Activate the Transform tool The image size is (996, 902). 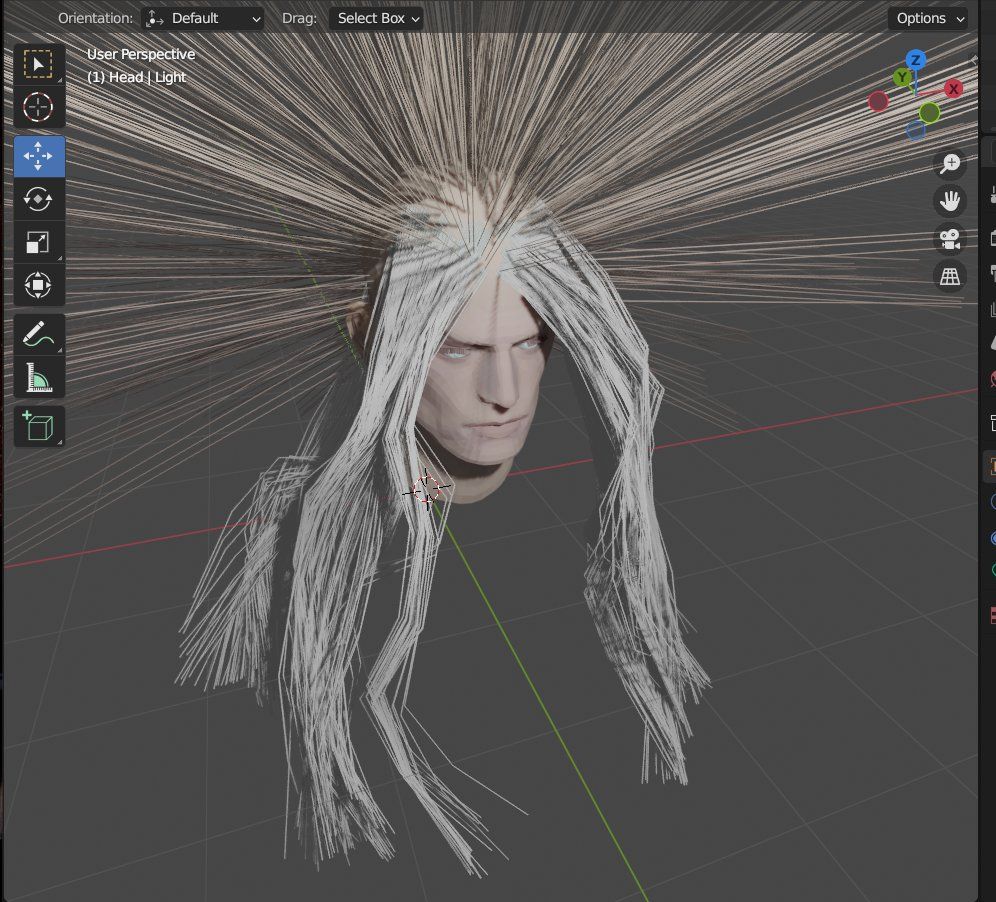click(39, 286)
